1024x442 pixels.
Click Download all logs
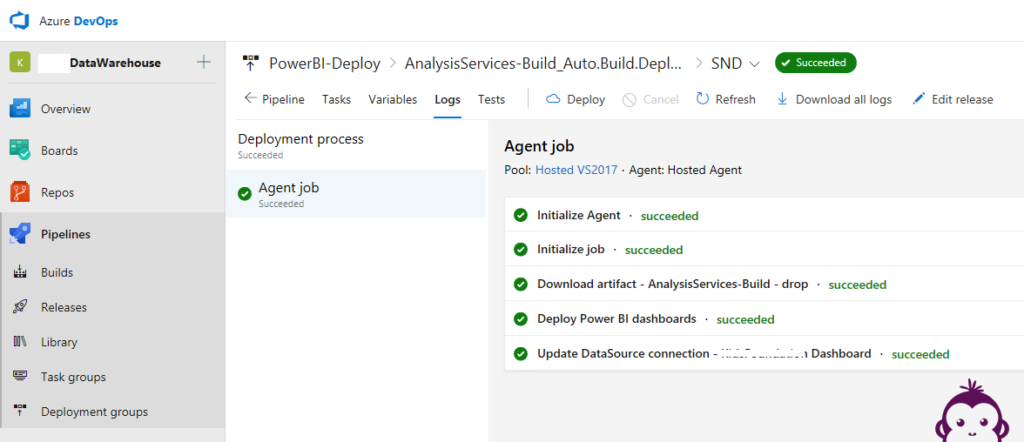point(844,99)
